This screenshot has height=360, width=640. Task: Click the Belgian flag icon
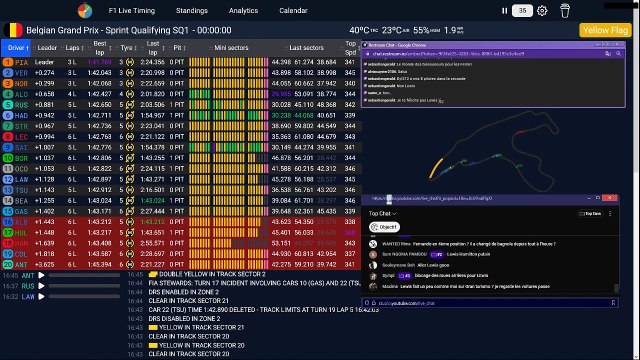click(x=13, y=30)
